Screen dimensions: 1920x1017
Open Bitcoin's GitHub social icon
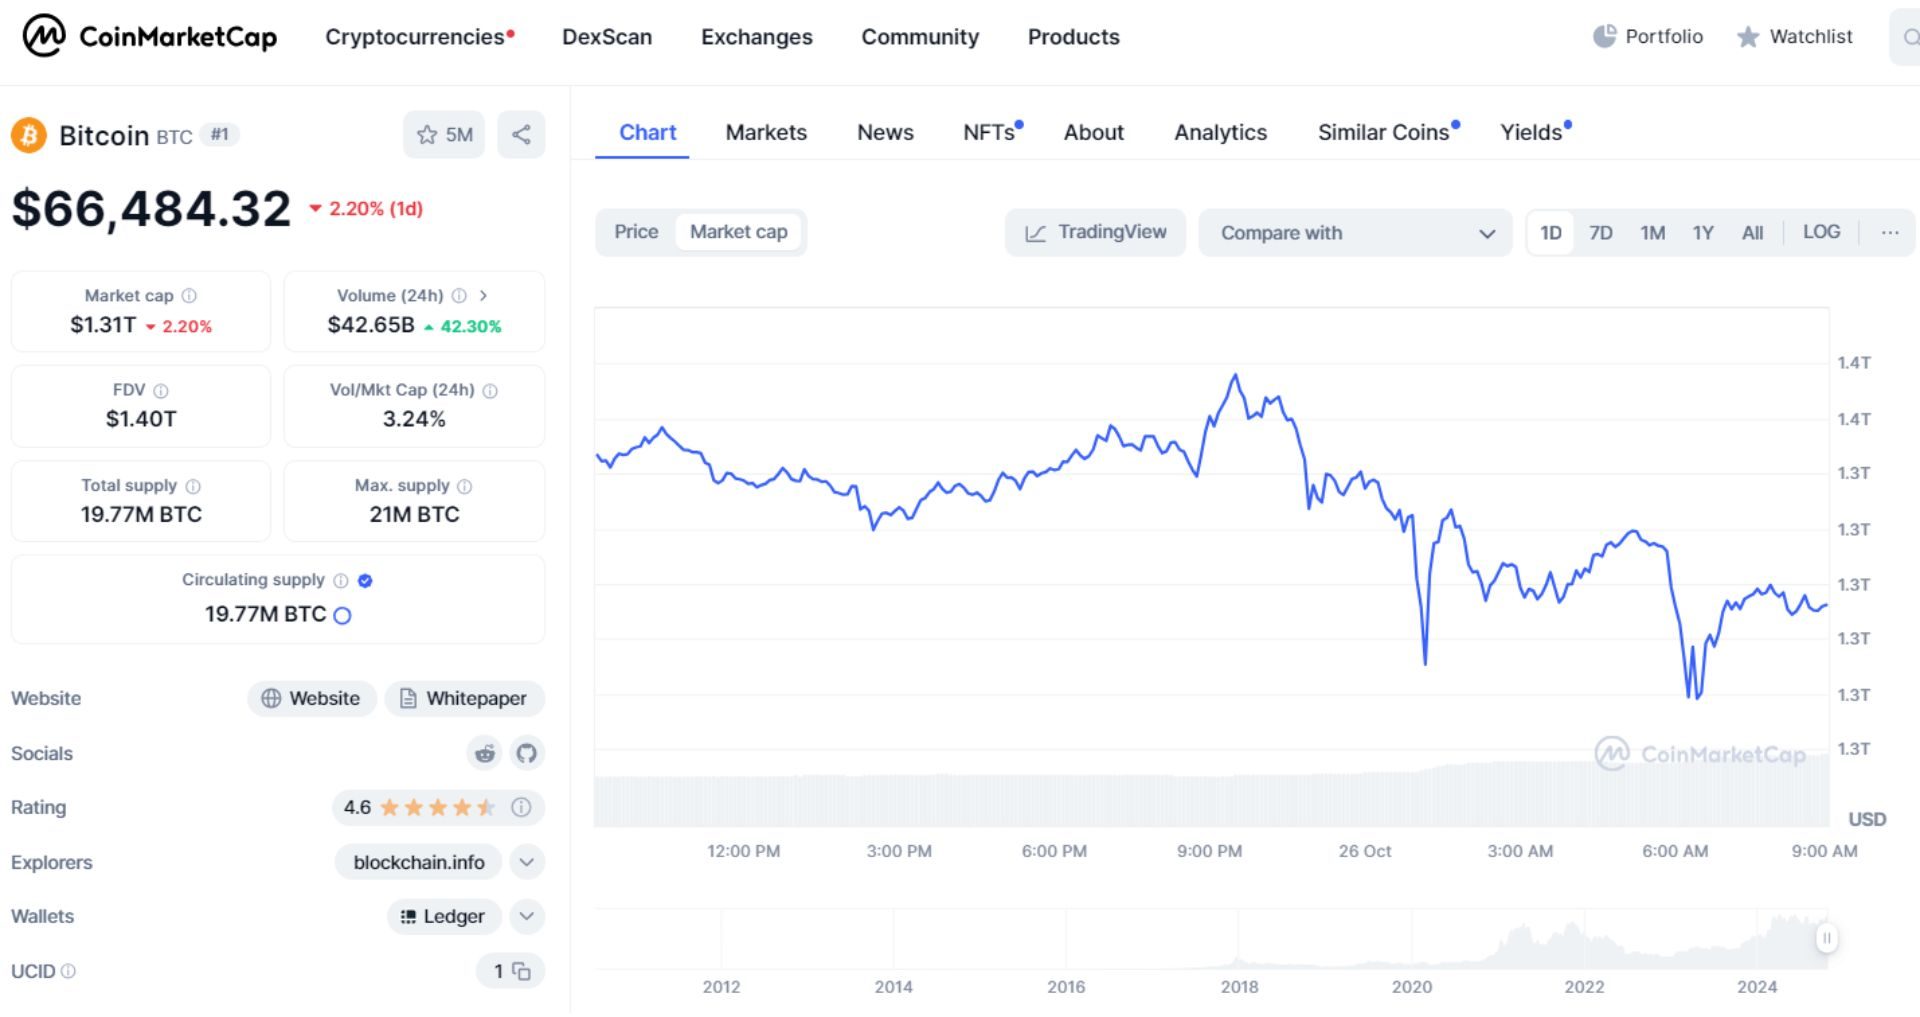[x=526, y=753]
